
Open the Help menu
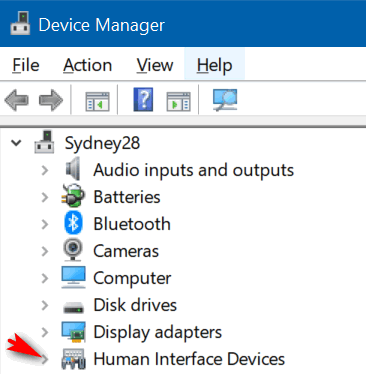tap(214, 65)
